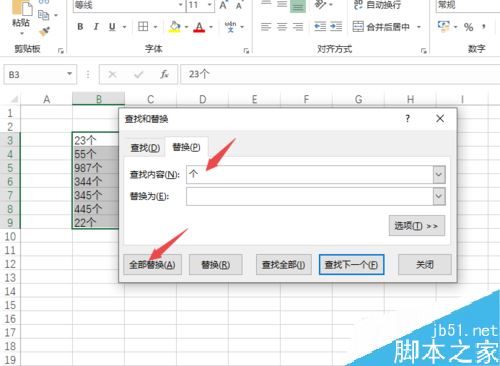
Task: Apply percent style icon
Action: (x=469, y=27)
